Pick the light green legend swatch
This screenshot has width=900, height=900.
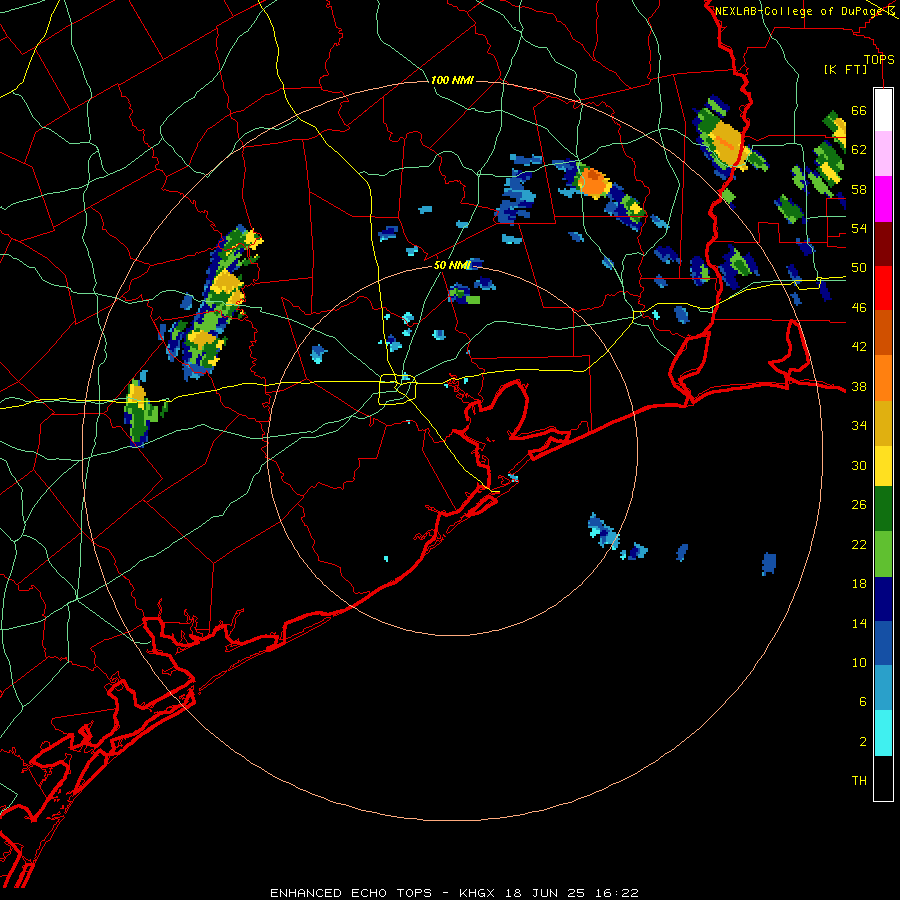883,554
